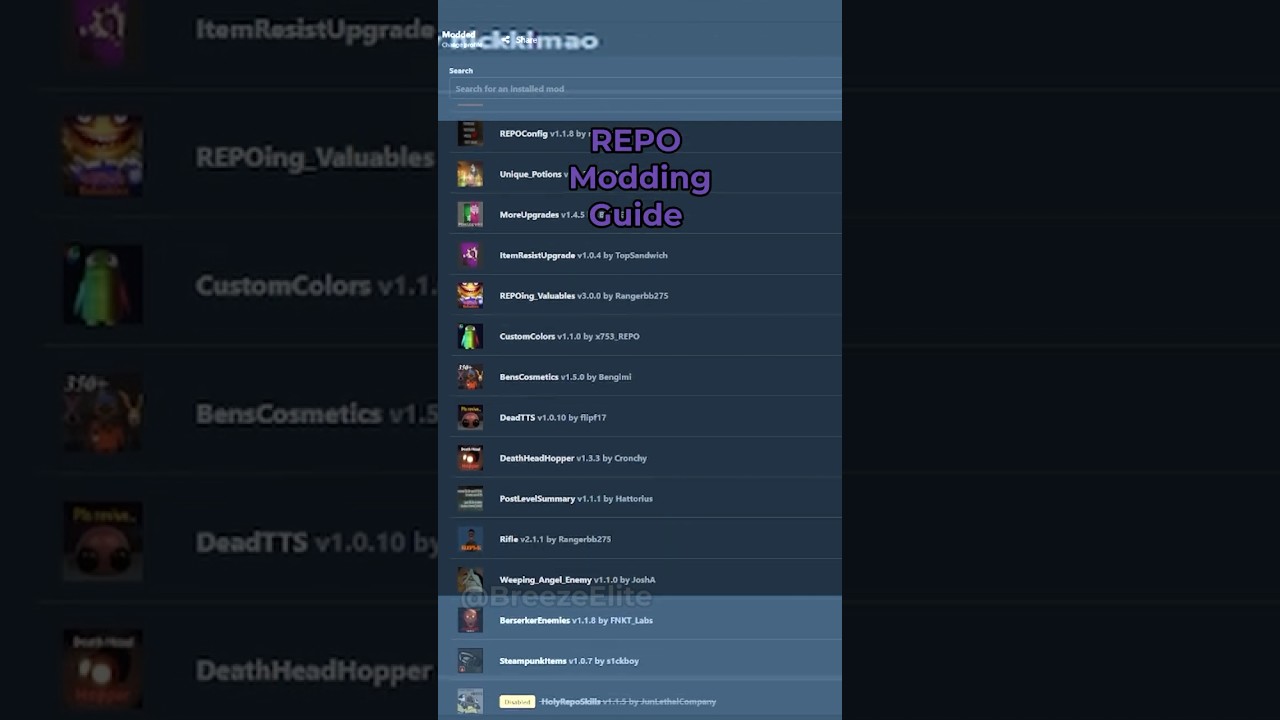Click the Share profile text
Viewport: 1280px width, 720px height.
[x=526, y=40]
